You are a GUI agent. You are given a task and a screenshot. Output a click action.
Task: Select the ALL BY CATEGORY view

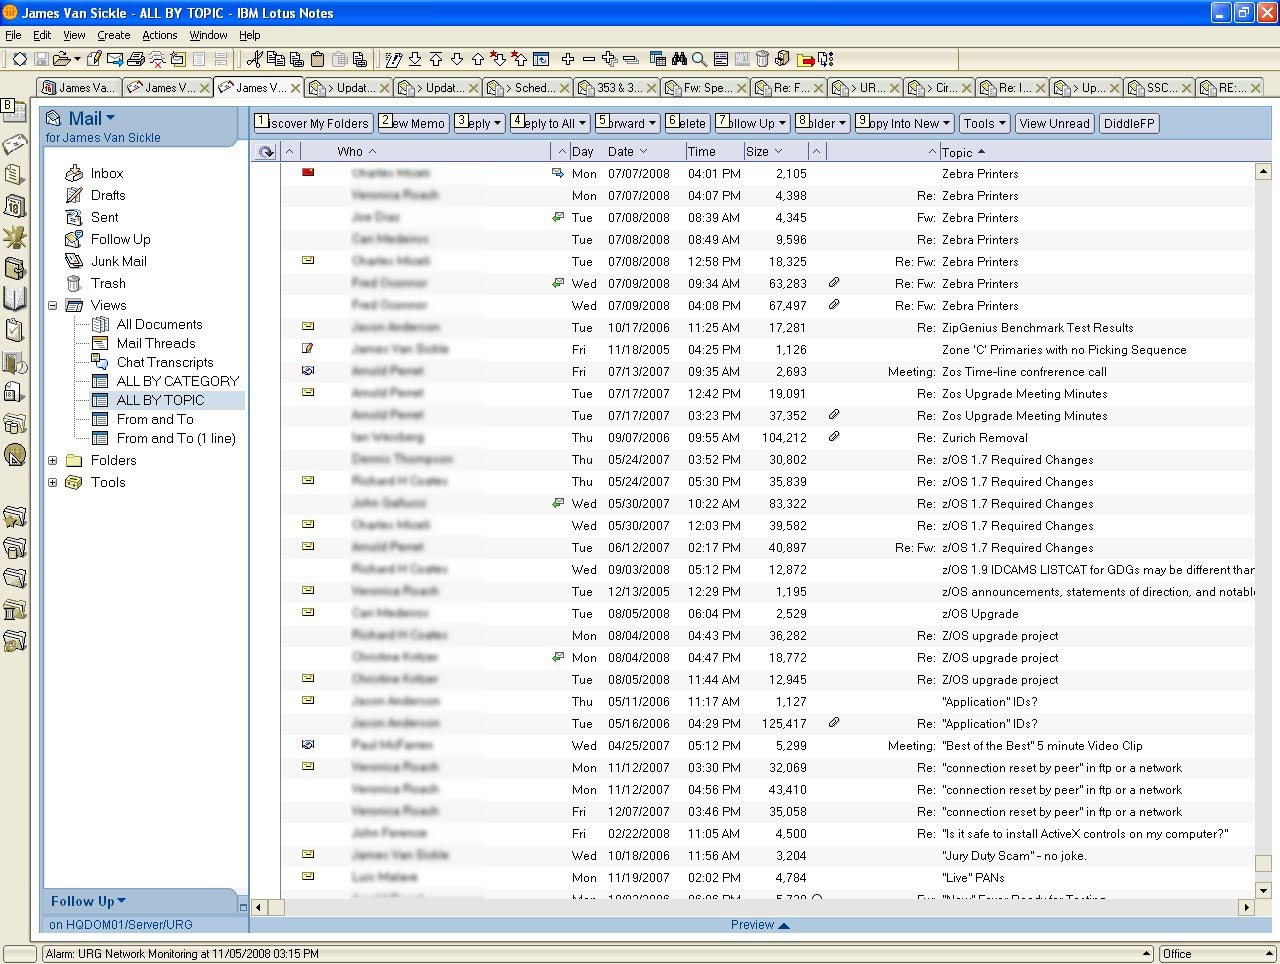tap(178, 381)
